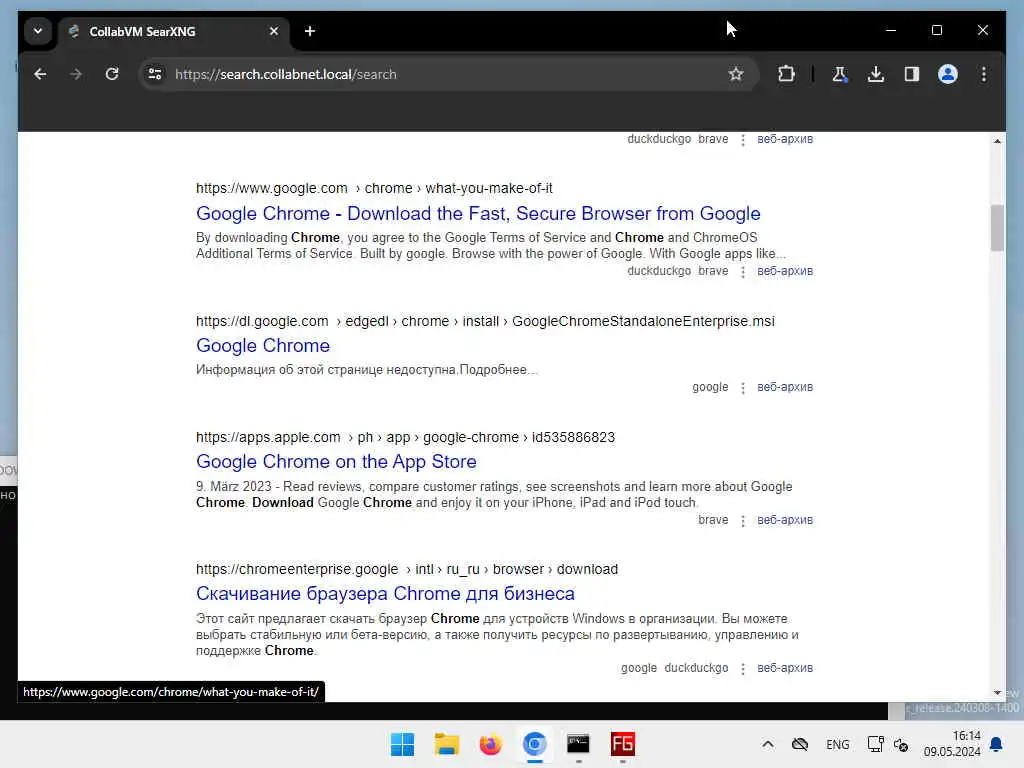
Task: Click 'google' engine label under dl.google.com result
Action: click(710, 387)
